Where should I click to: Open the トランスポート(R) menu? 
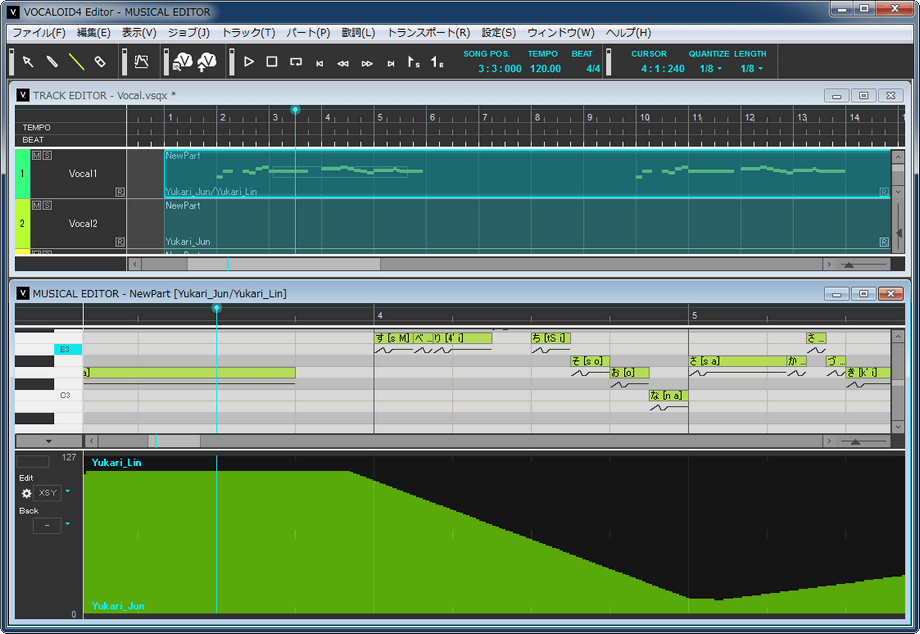coord(428,33)
